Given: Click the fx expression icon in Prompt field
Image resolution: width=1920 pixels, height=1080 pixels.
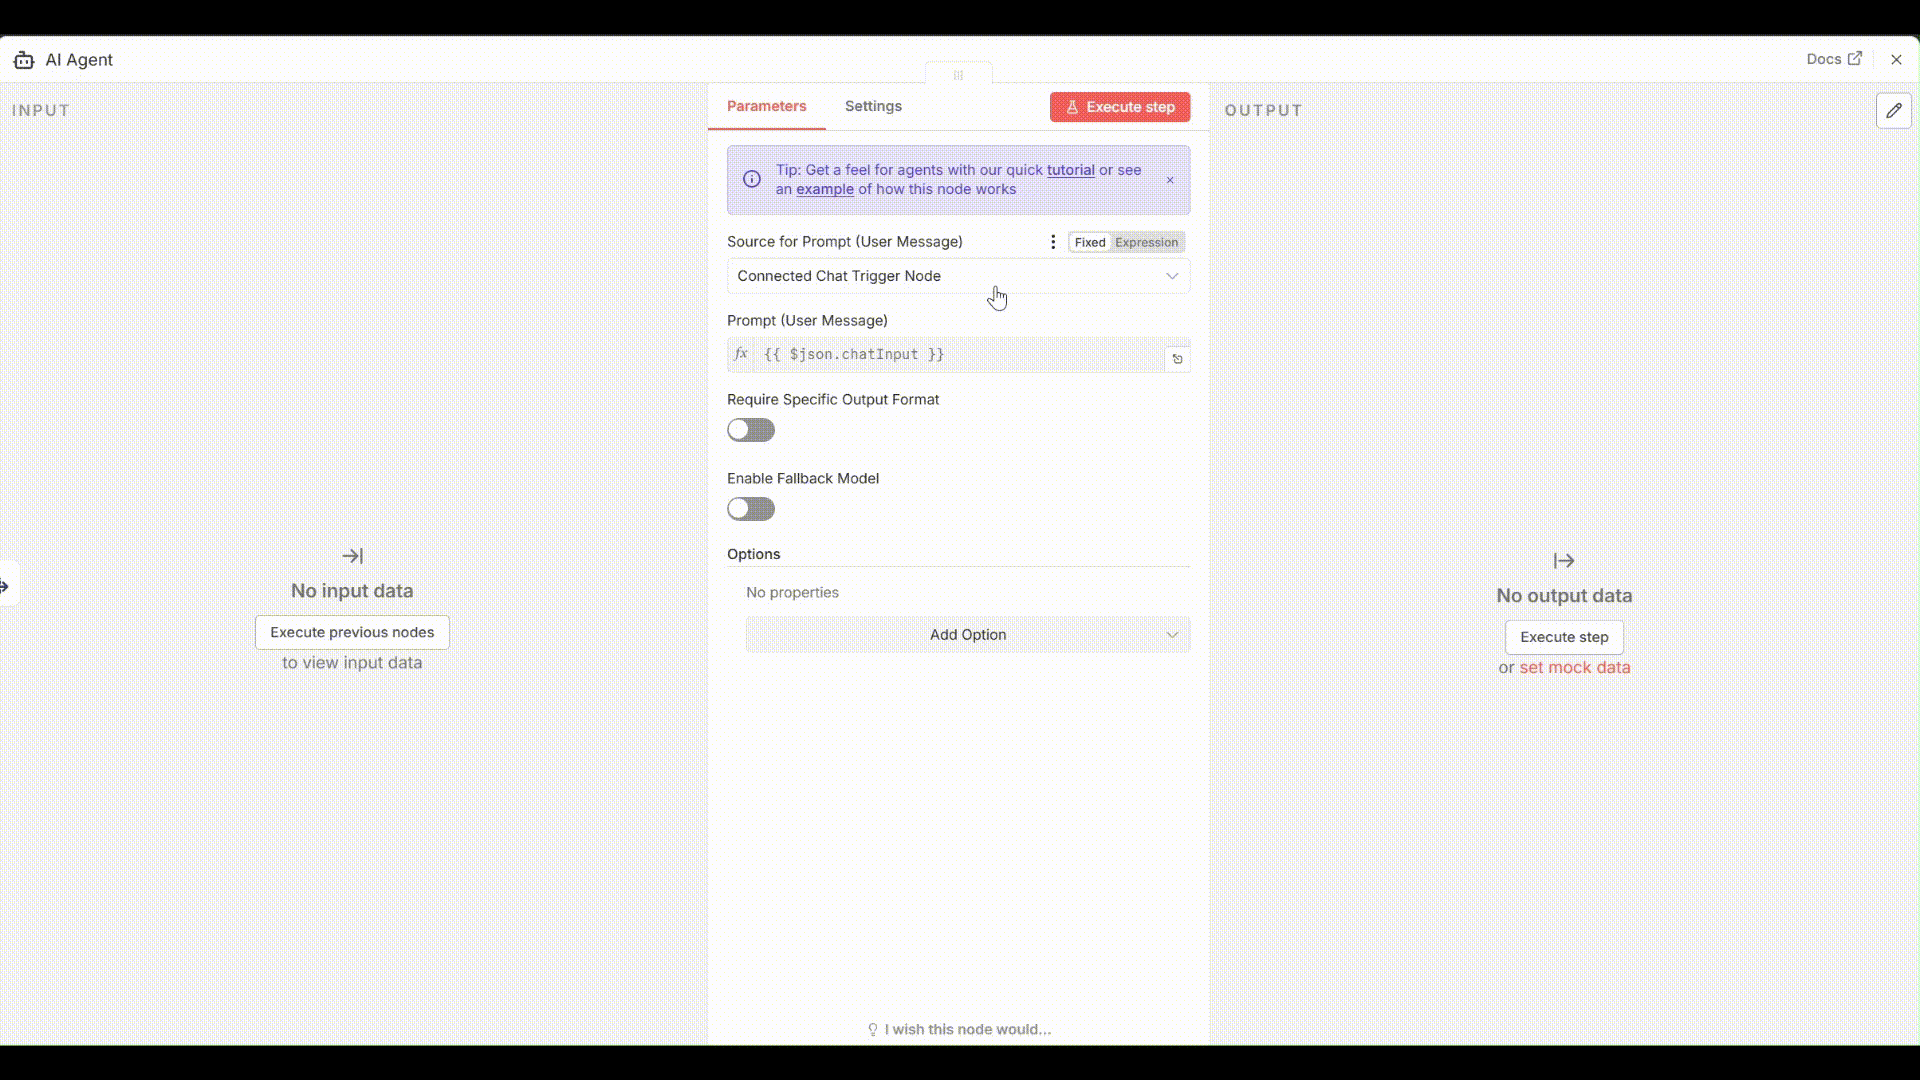Looking at the screenshot, I should coord(741,354).
